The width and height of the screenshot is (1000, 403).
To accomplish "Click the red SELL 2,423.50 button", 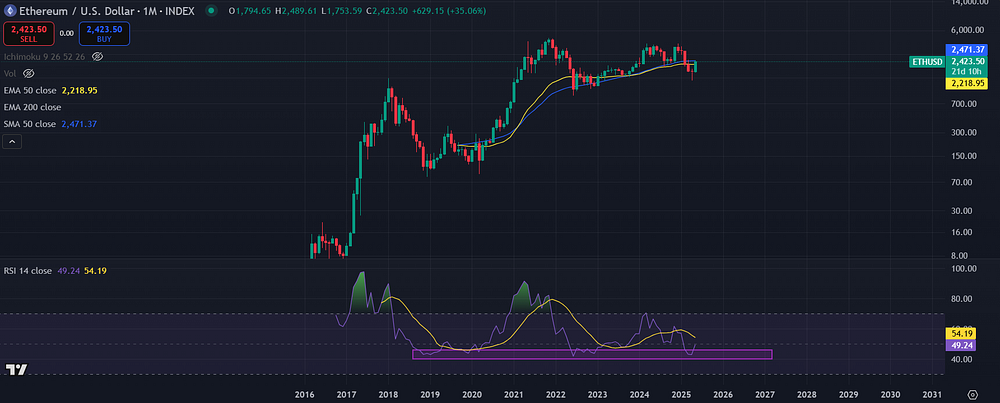I will coord(29,33).
